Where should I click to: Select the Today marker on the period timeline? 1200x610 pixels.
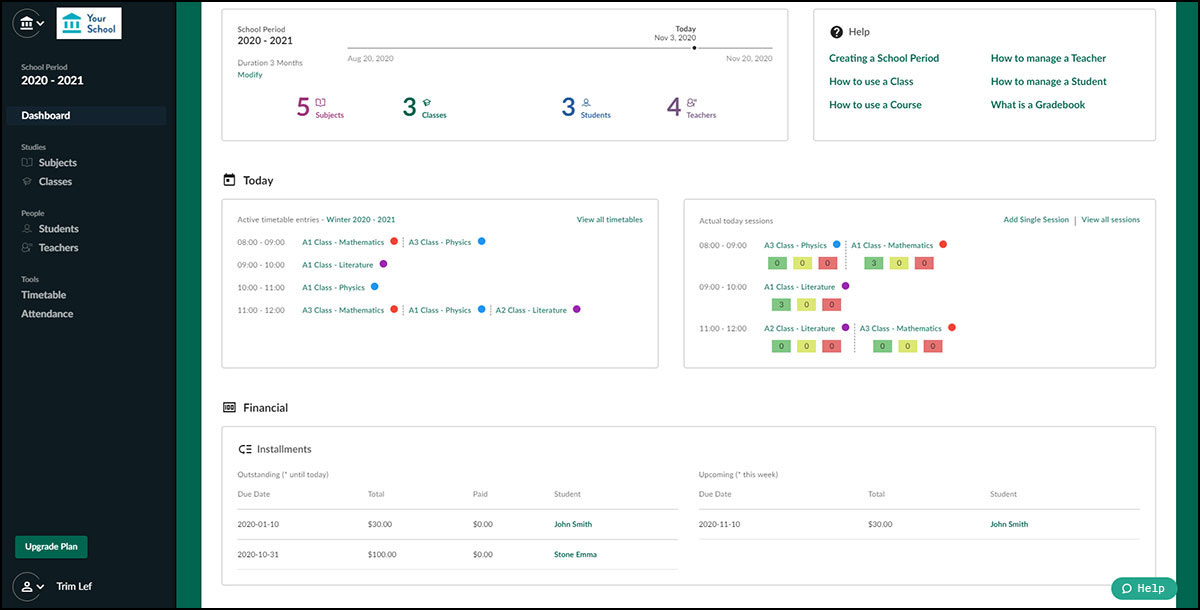(x=694, y=47)
